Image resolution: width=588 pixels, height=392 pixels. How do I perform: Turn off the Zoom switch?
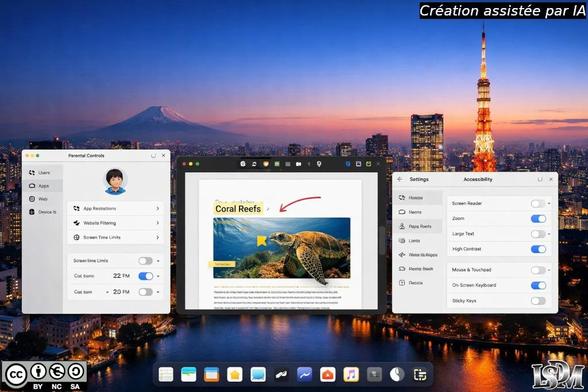(x=538, y=219)
